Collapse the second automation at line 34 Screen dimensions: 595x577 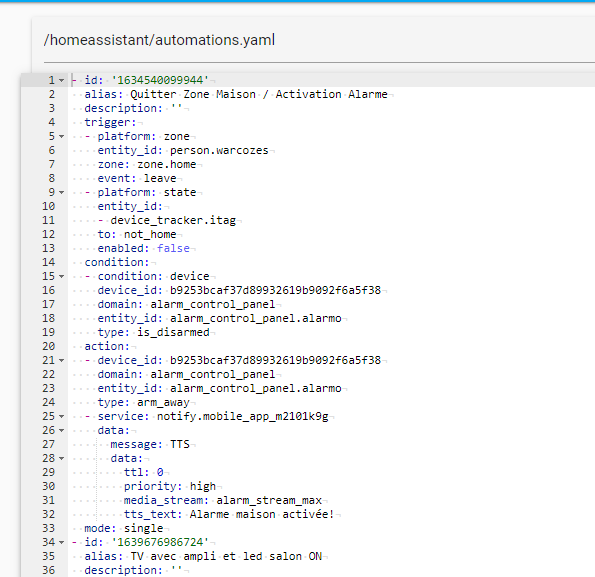[61, 542]
